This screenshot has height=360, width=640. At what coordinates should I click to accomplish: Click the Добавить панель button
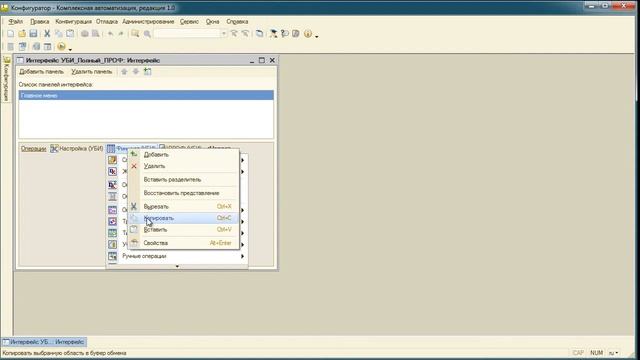point(42,72)
